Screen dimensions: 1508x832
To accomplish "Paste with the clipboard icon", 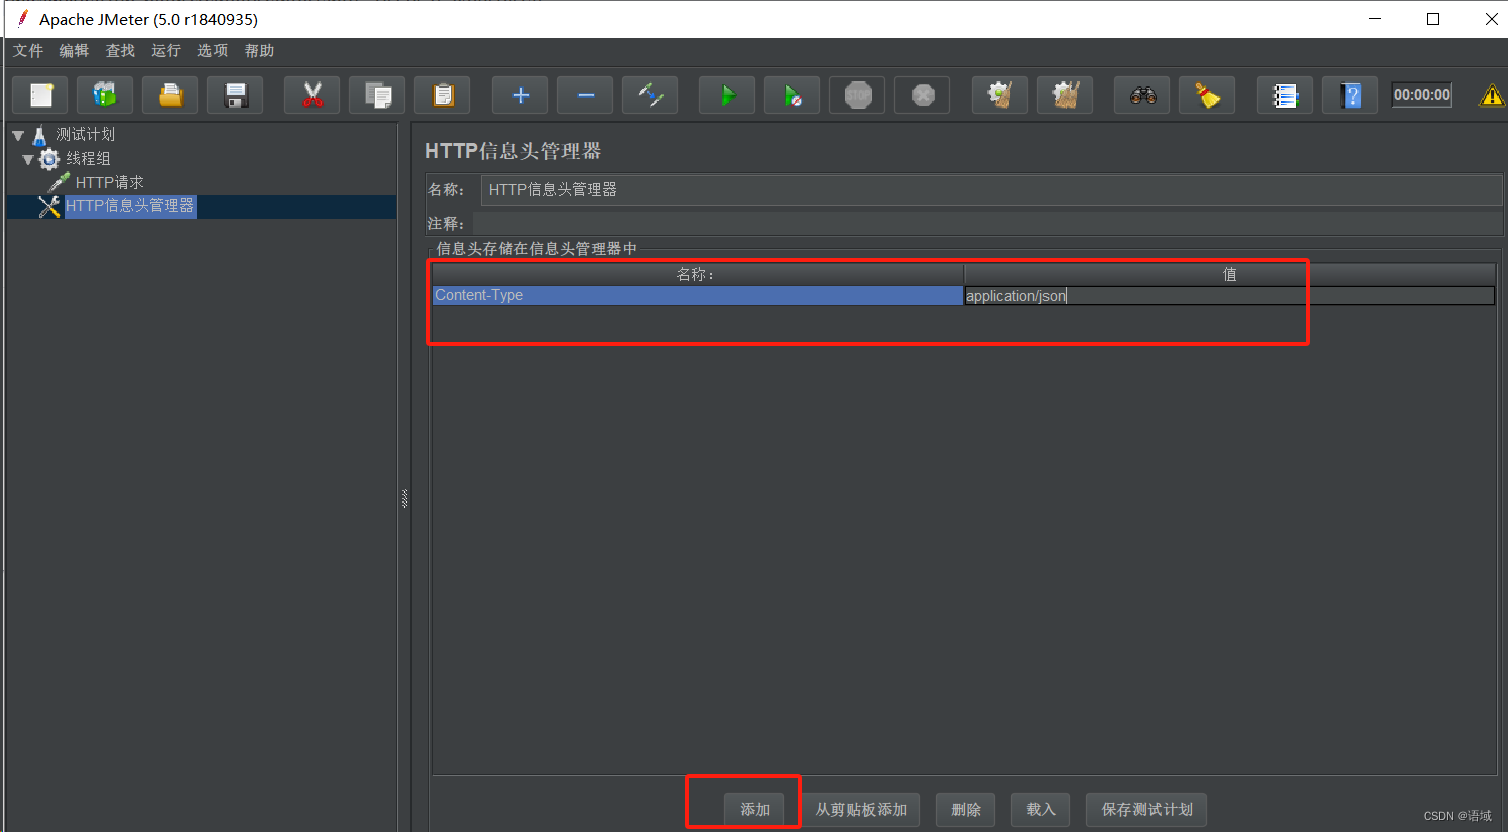I will coord(442,95).
